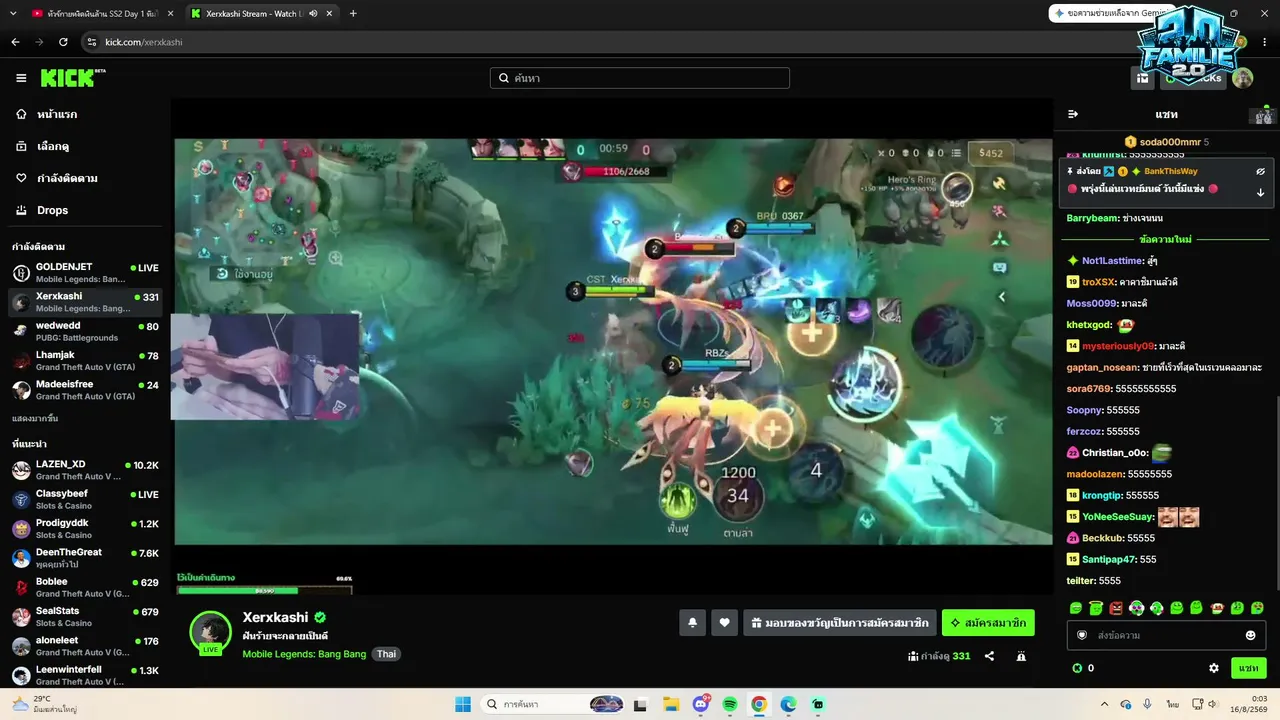1280x720 pixels.
Task: Open the chat identity shield icon
Action: pyautogui.click(x=1081, y=635)
